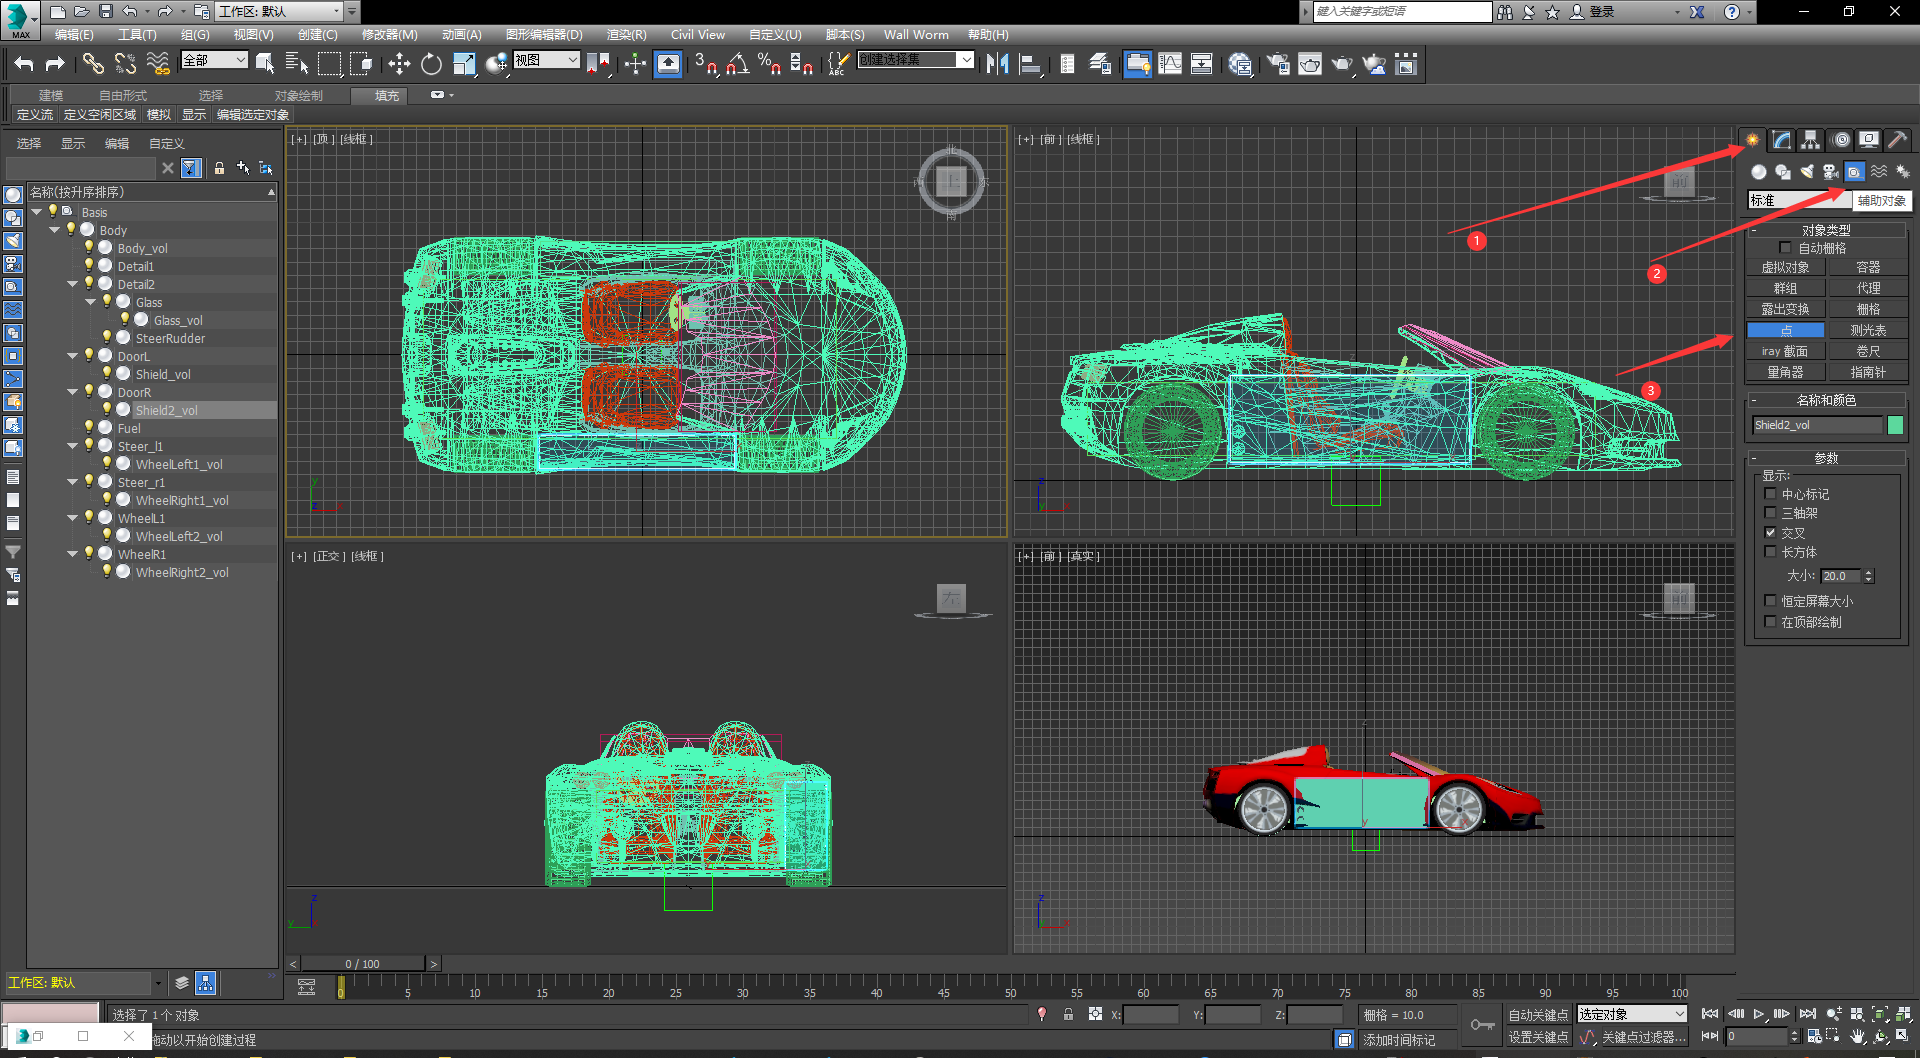Click the Mirror tool icon
1920x1058 pixels.
click(x=997, y=64)
